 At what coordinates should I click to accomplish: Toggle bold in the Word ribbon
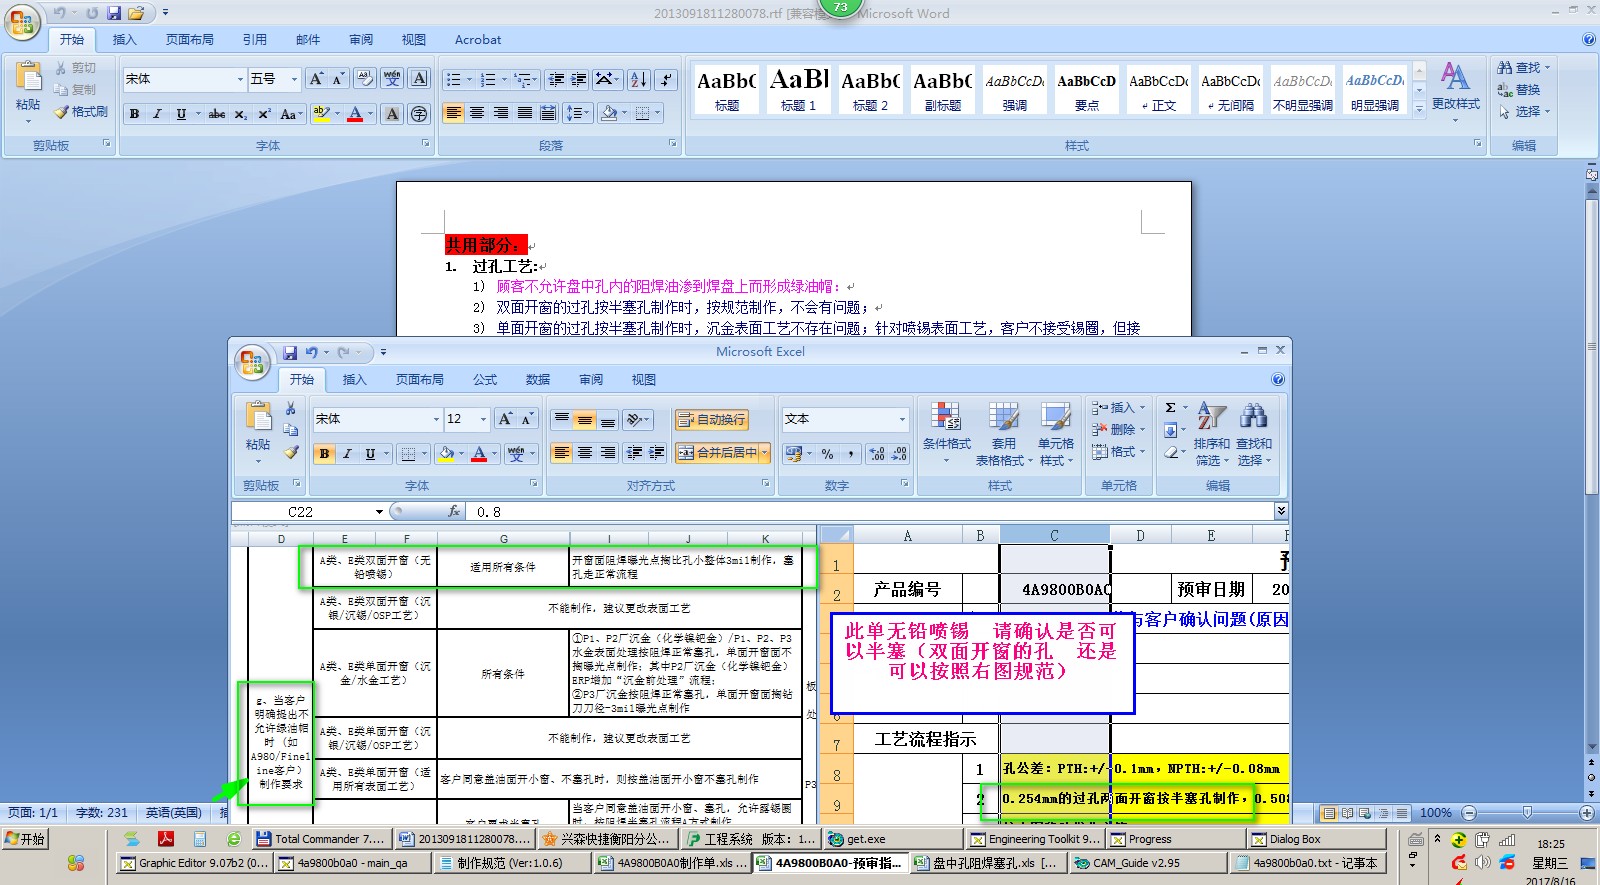pyautogui.click(x=134, y=114)
